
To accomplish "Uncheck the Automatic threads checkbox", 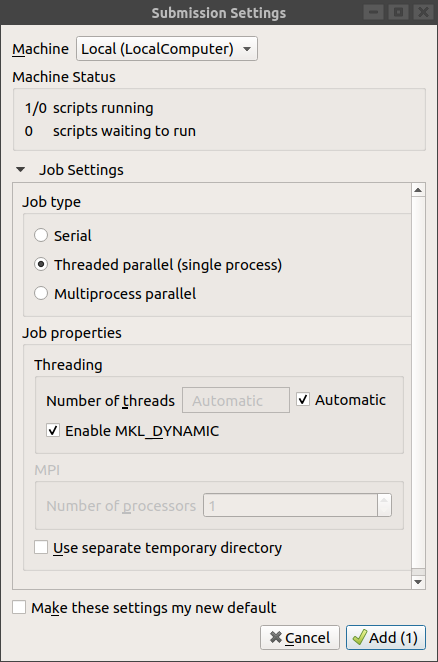I will click(303, 399).
